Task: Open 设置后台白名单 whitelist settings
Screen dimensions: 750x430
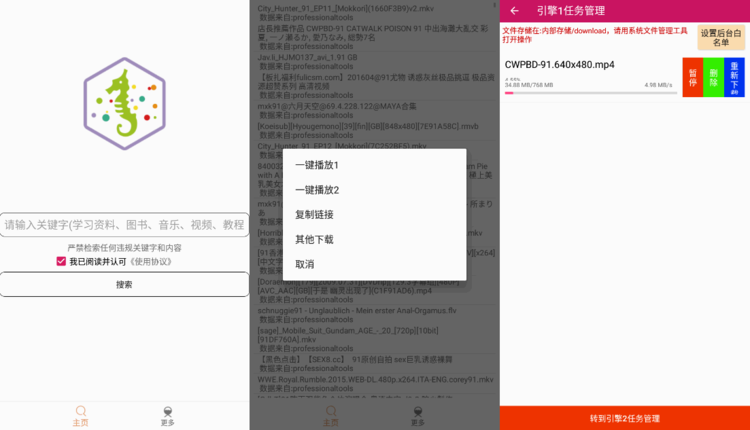Action: pyautogui.click(x=721, y=38)
